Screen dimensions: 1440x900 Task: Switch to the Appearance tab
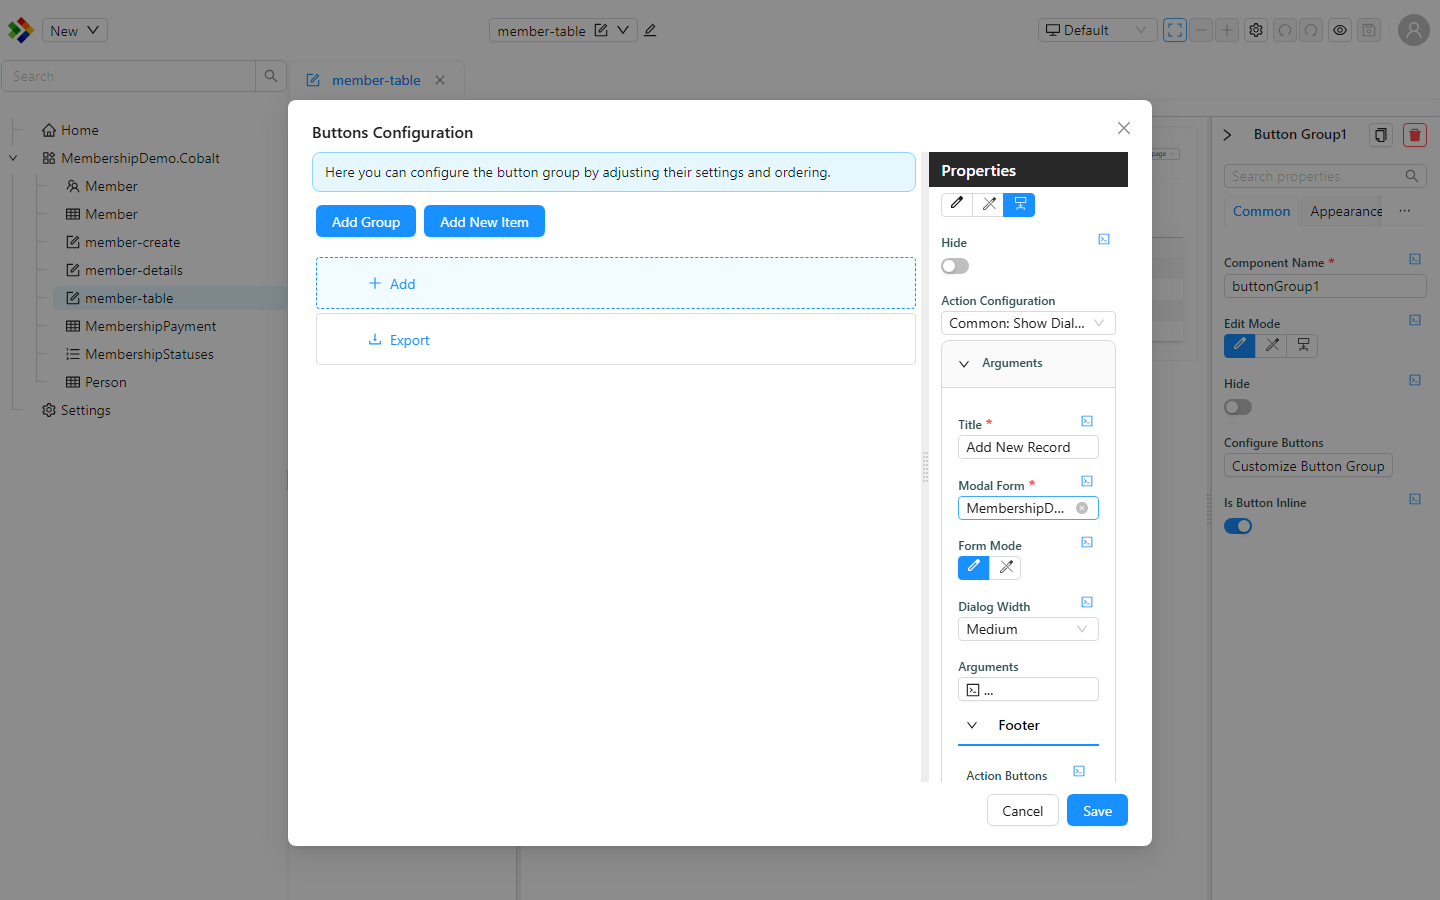(x=1346, y=211)
